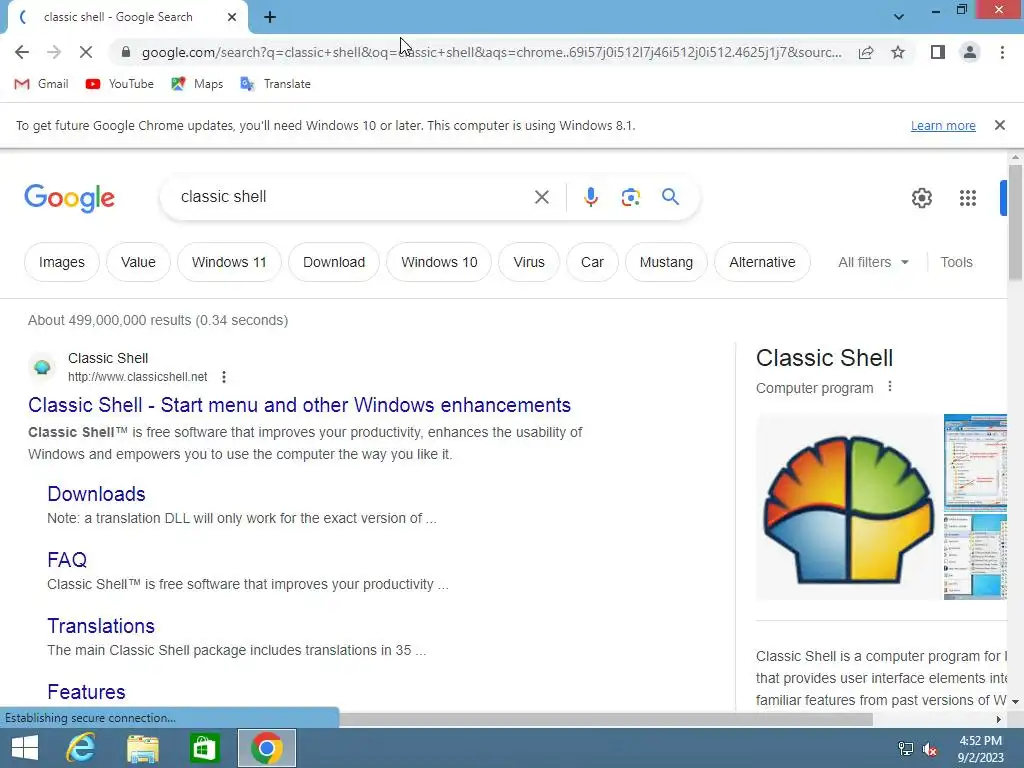The image size is (1024, 768).
Task: Click the Classic Shell logo image
Action: pyautogui.click(x=848, y=507)
